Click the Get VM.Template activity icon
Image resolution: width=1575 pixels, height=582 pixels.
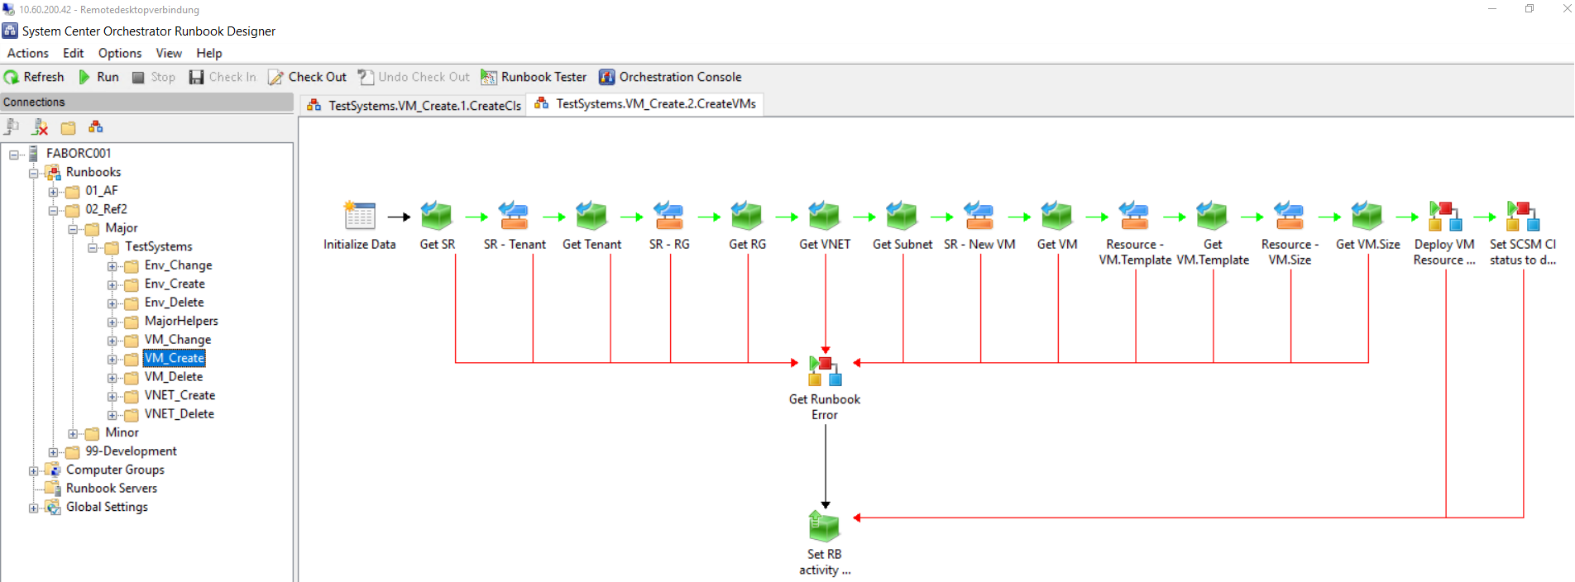click(1212, 216)
